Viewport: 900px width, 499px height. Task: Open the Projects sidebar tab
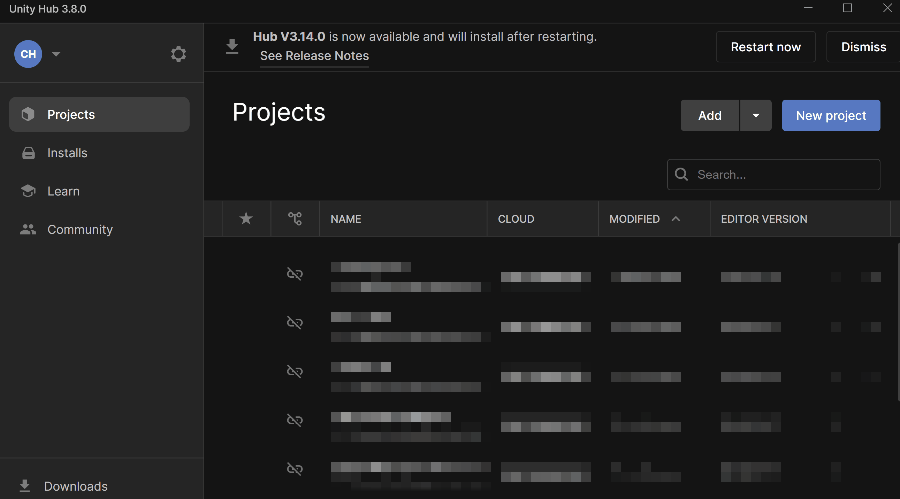[x=99, y=114]
